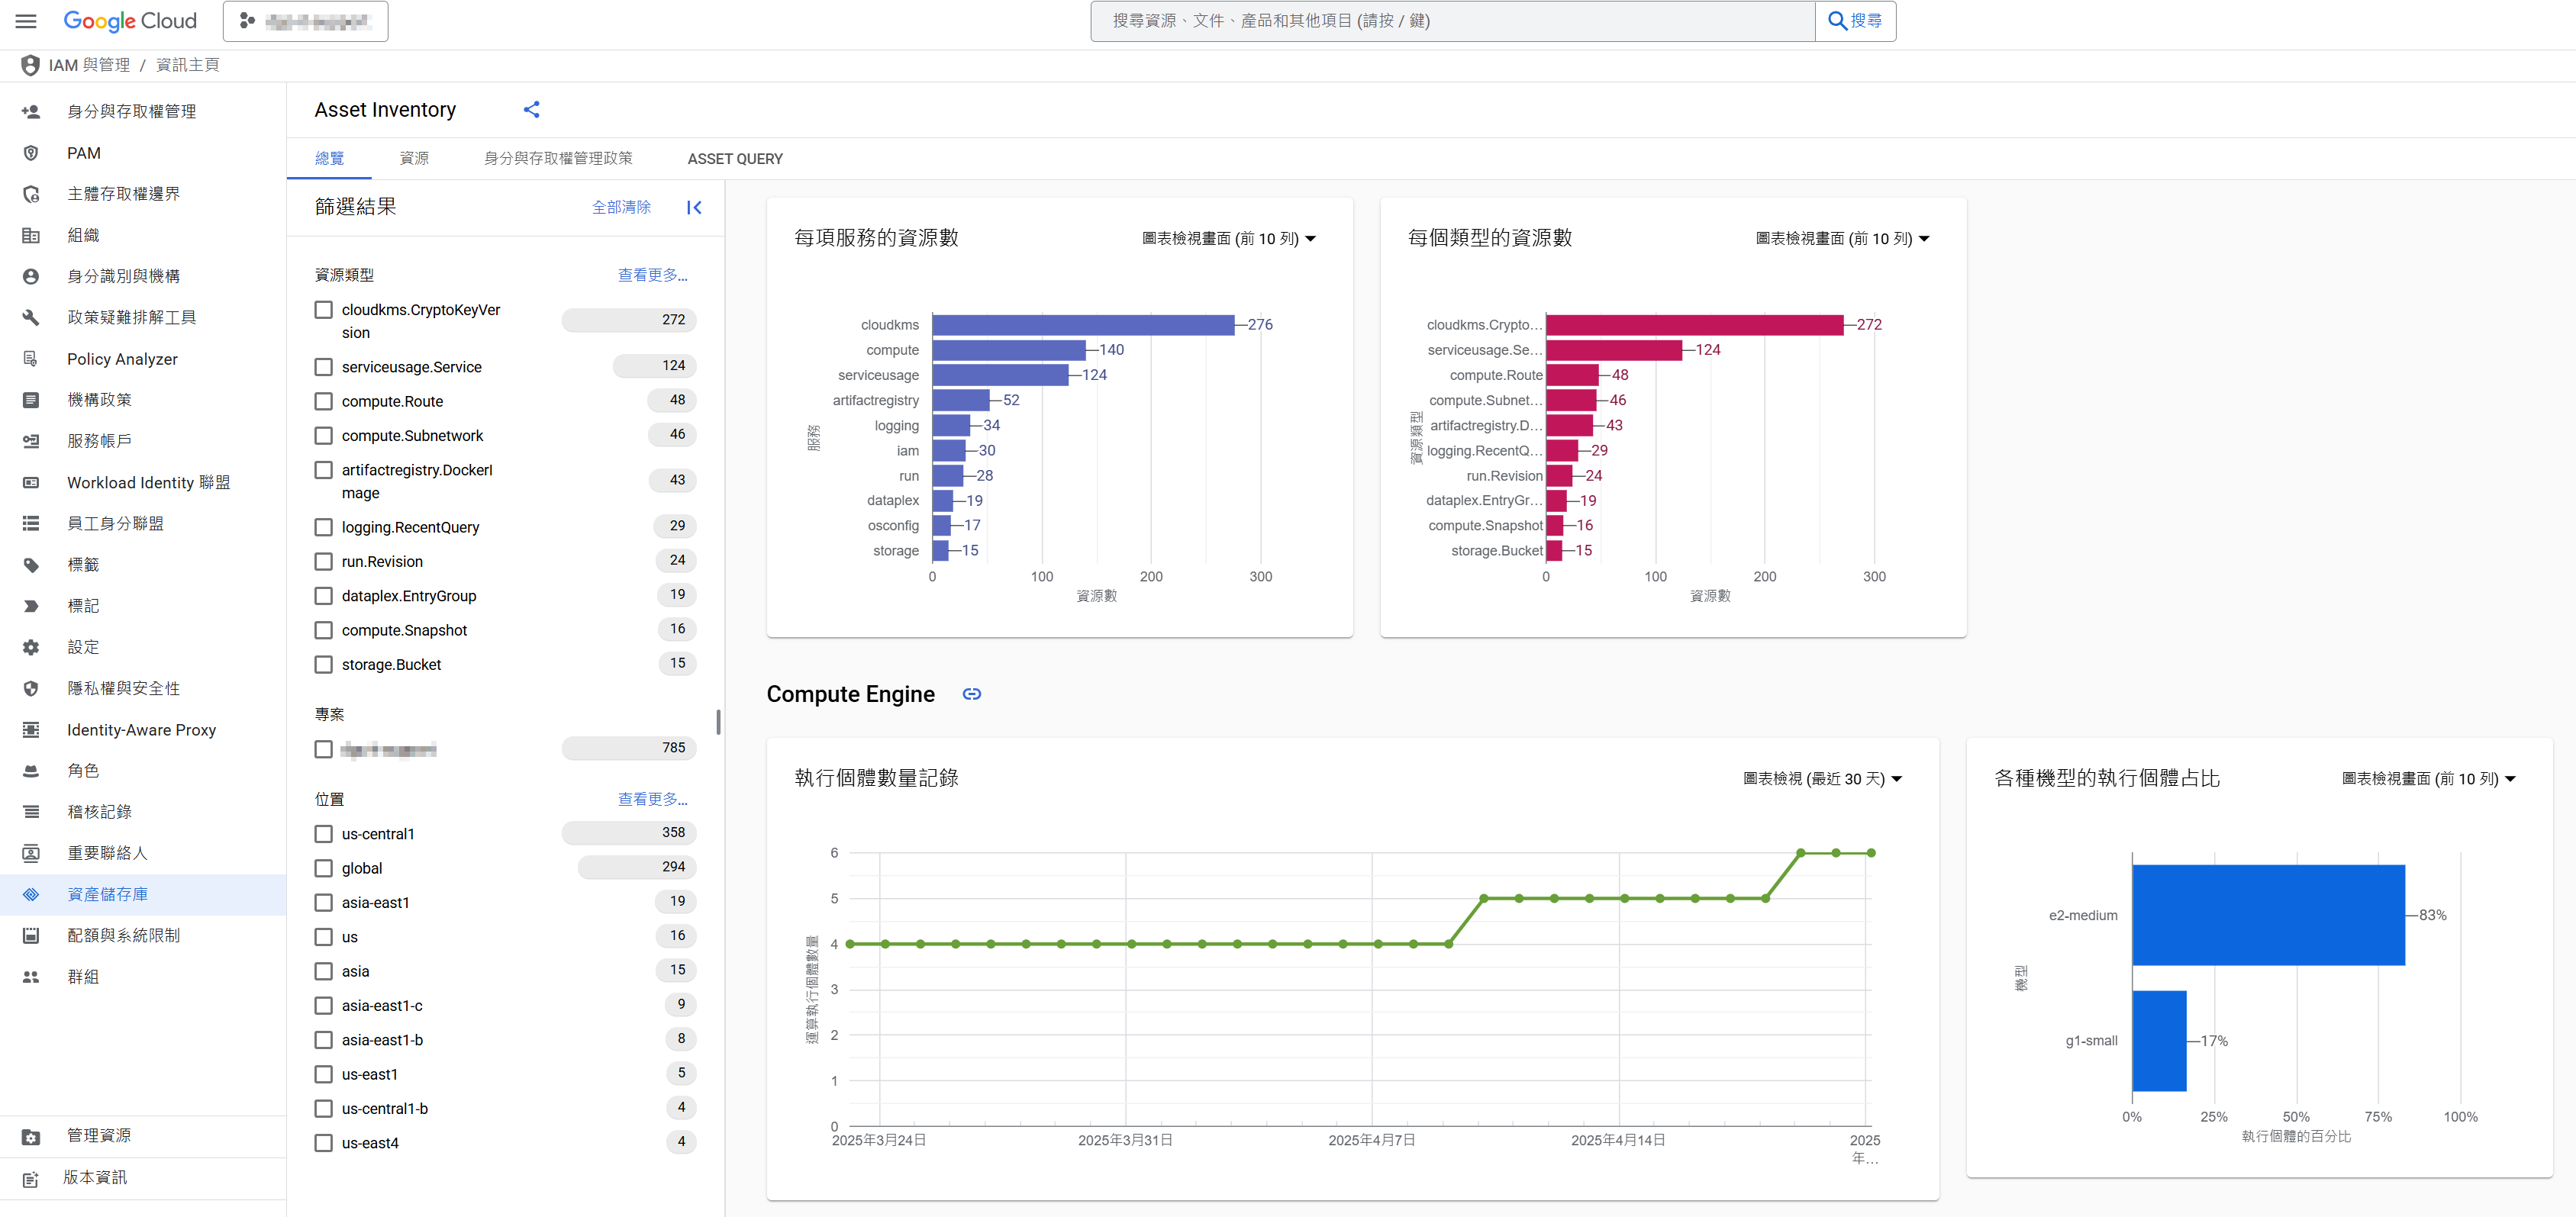Open chart view dropdown for 每項服務的資源數

[x=1229, y=239]
